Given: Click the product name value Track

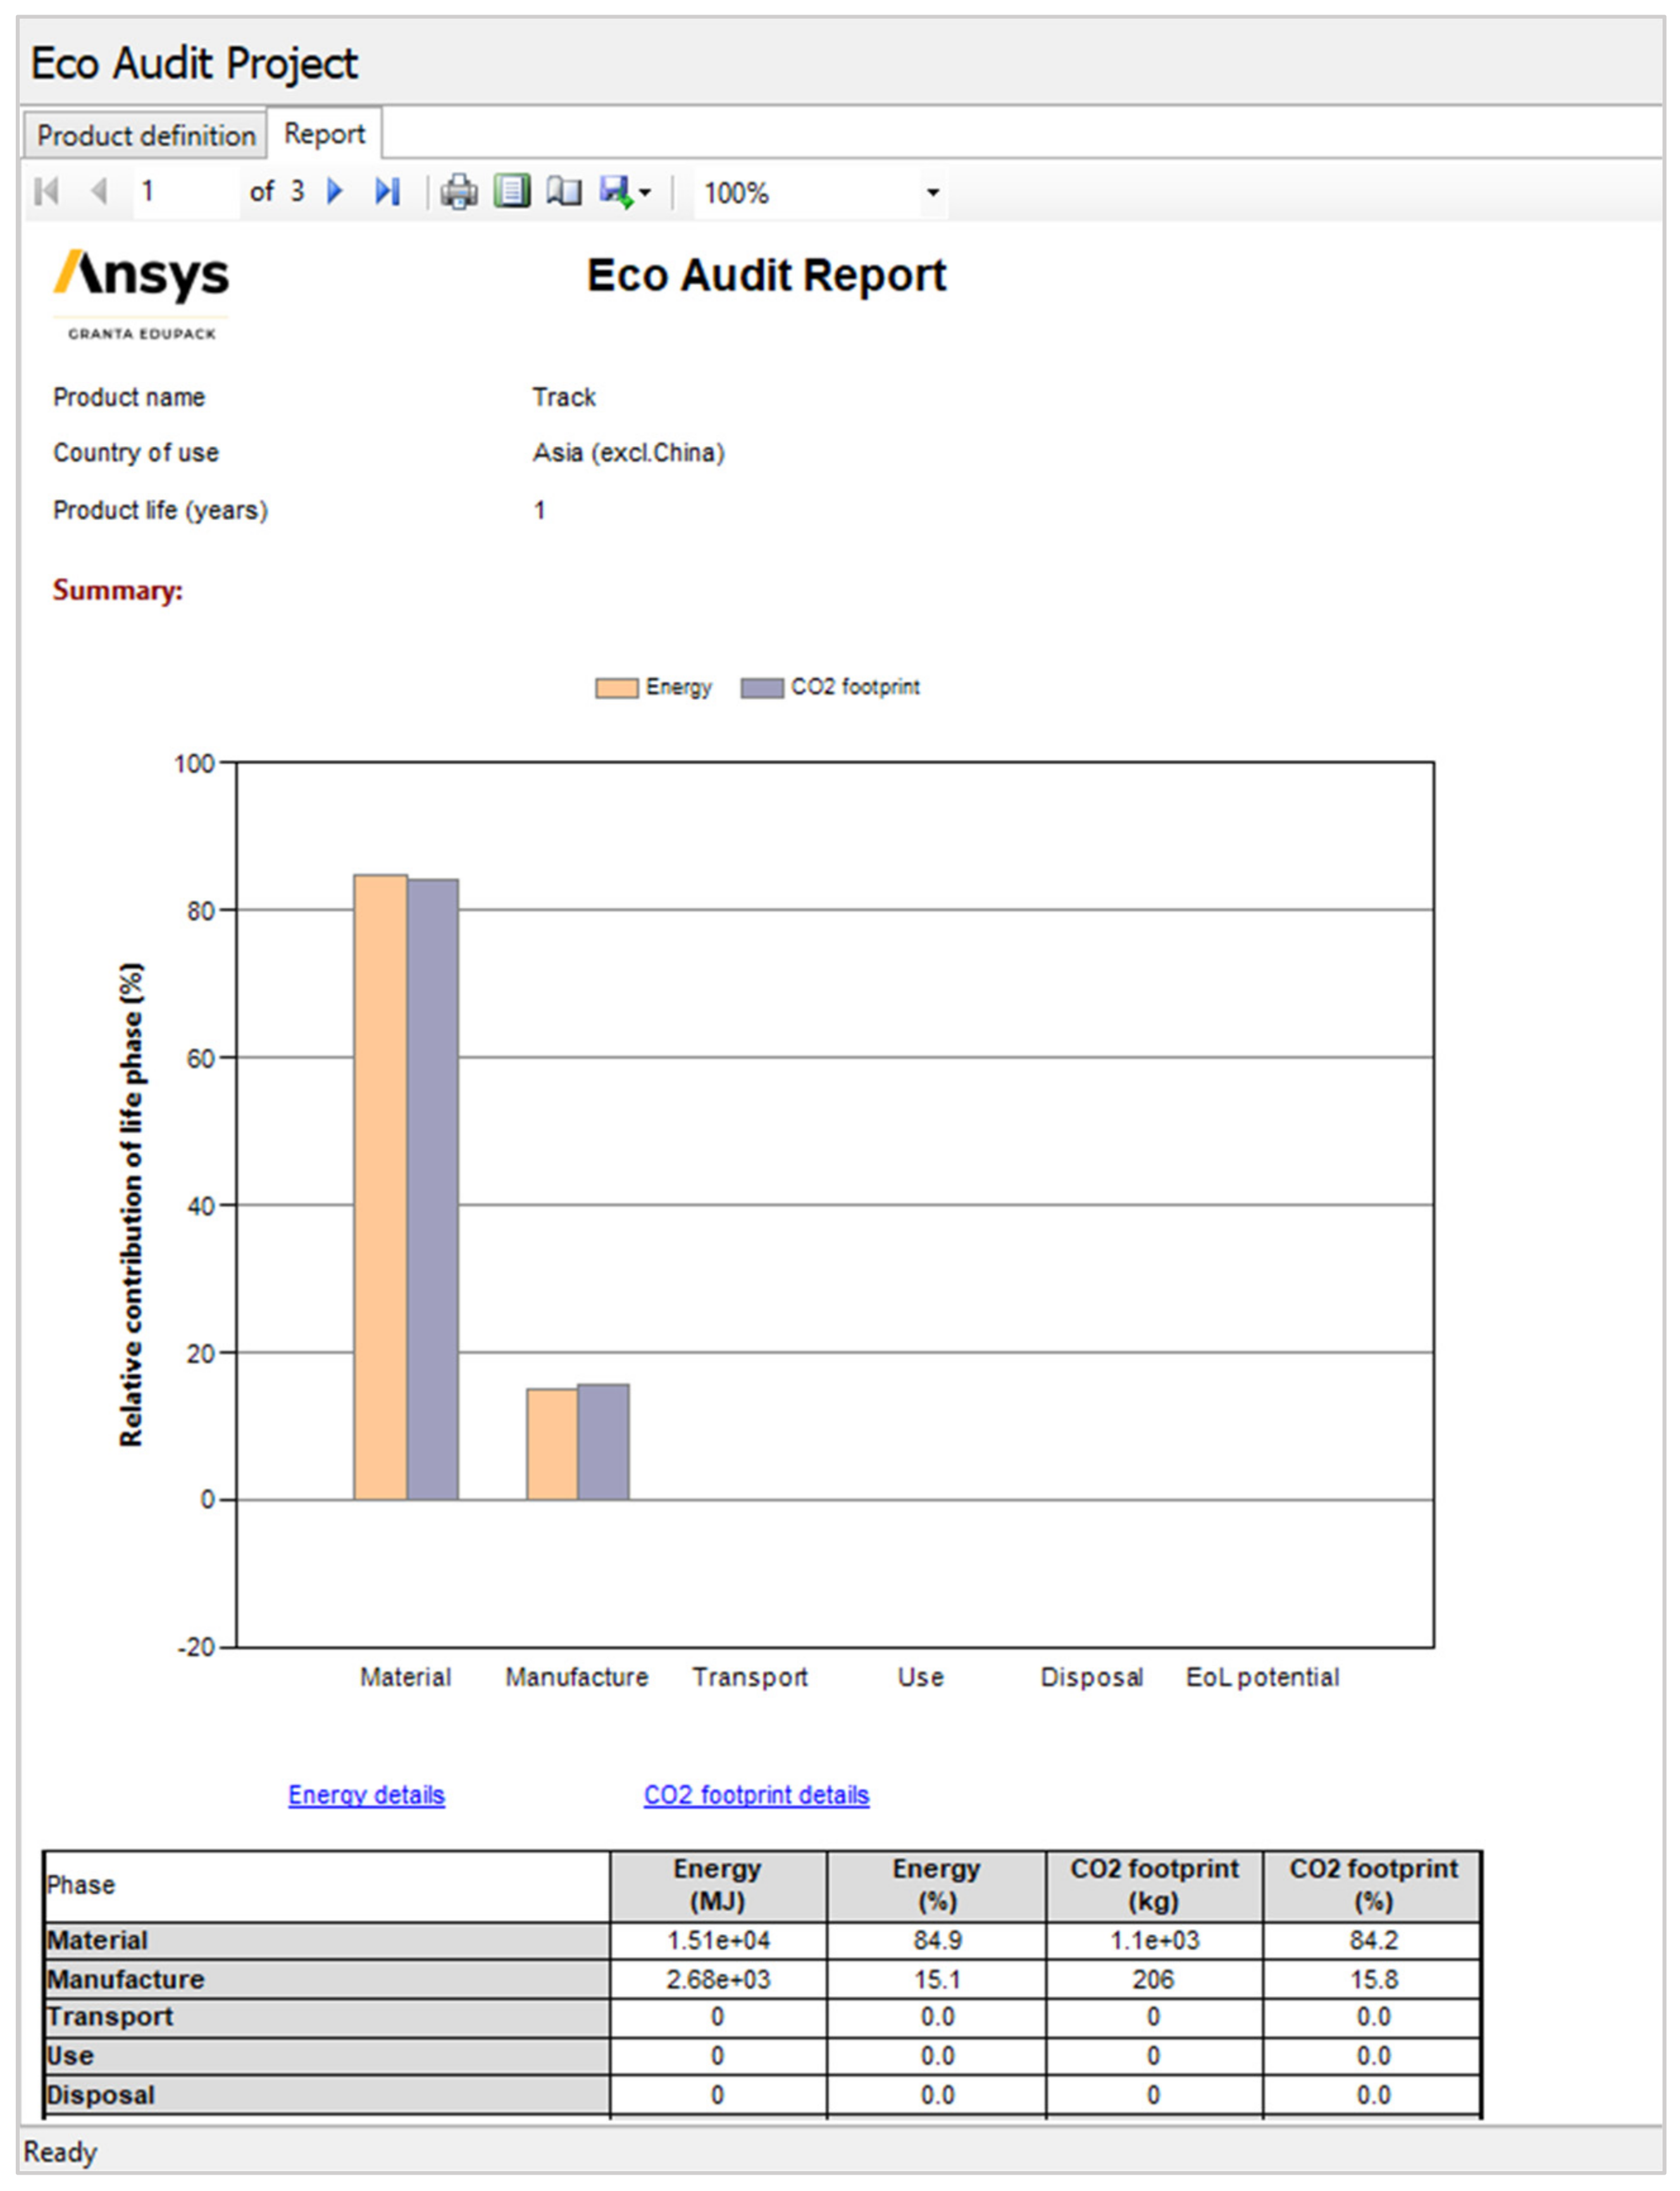Looking at the screenshot, I should tap(563, 397).
